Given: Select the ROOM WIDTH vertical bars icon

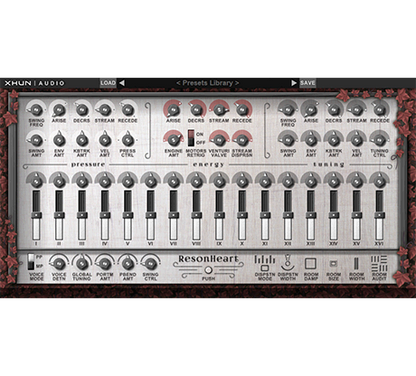Looking at the screenshot, I should coord(356,263).
